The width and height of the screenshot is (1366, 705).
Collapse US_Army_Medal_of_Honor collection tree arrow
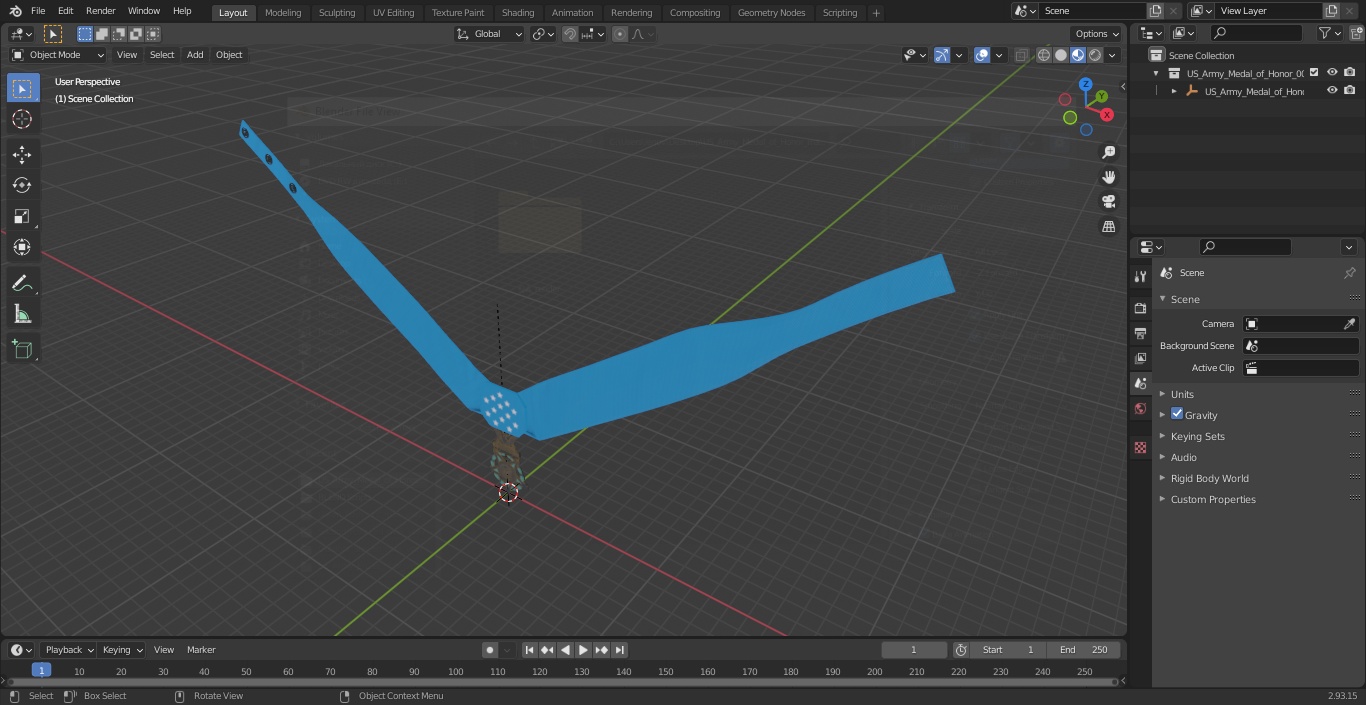coord(1157,73)
